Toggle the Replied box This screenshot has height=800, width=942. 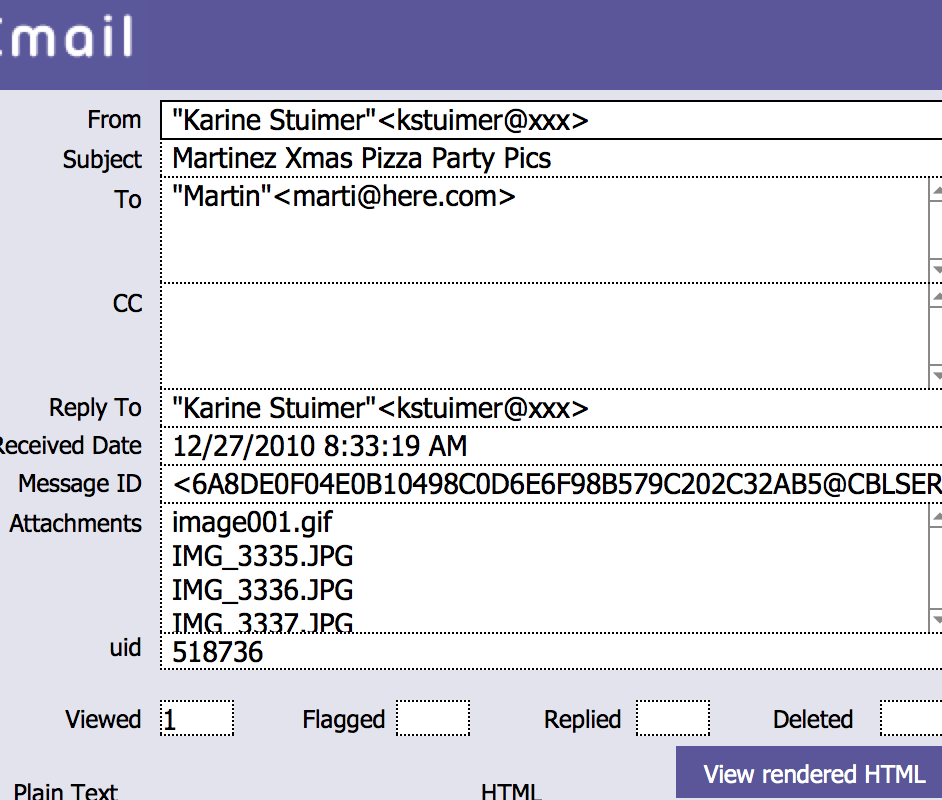click(673, 718)
